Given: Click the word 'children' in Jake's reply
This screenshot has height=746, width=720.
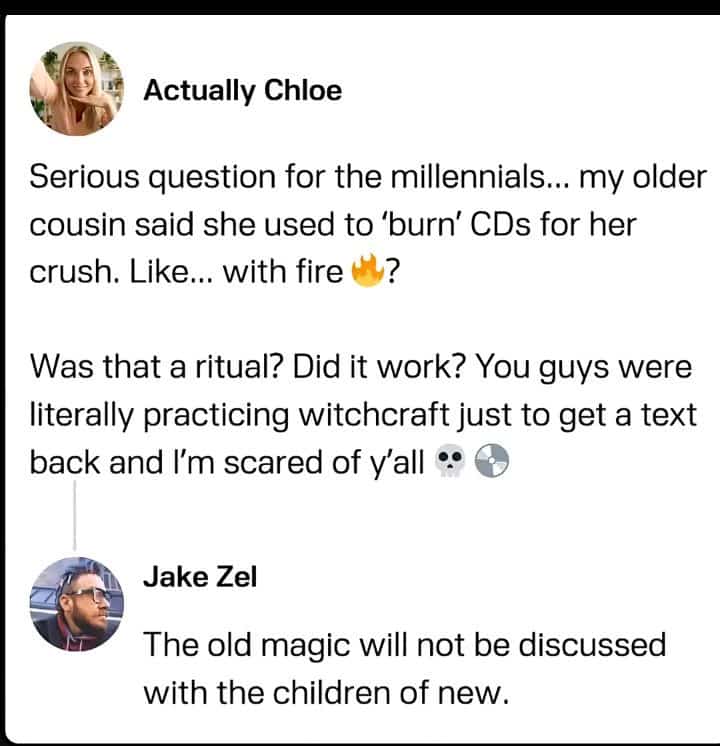Looking at the screenshot, I should click(x=332, y=693).
